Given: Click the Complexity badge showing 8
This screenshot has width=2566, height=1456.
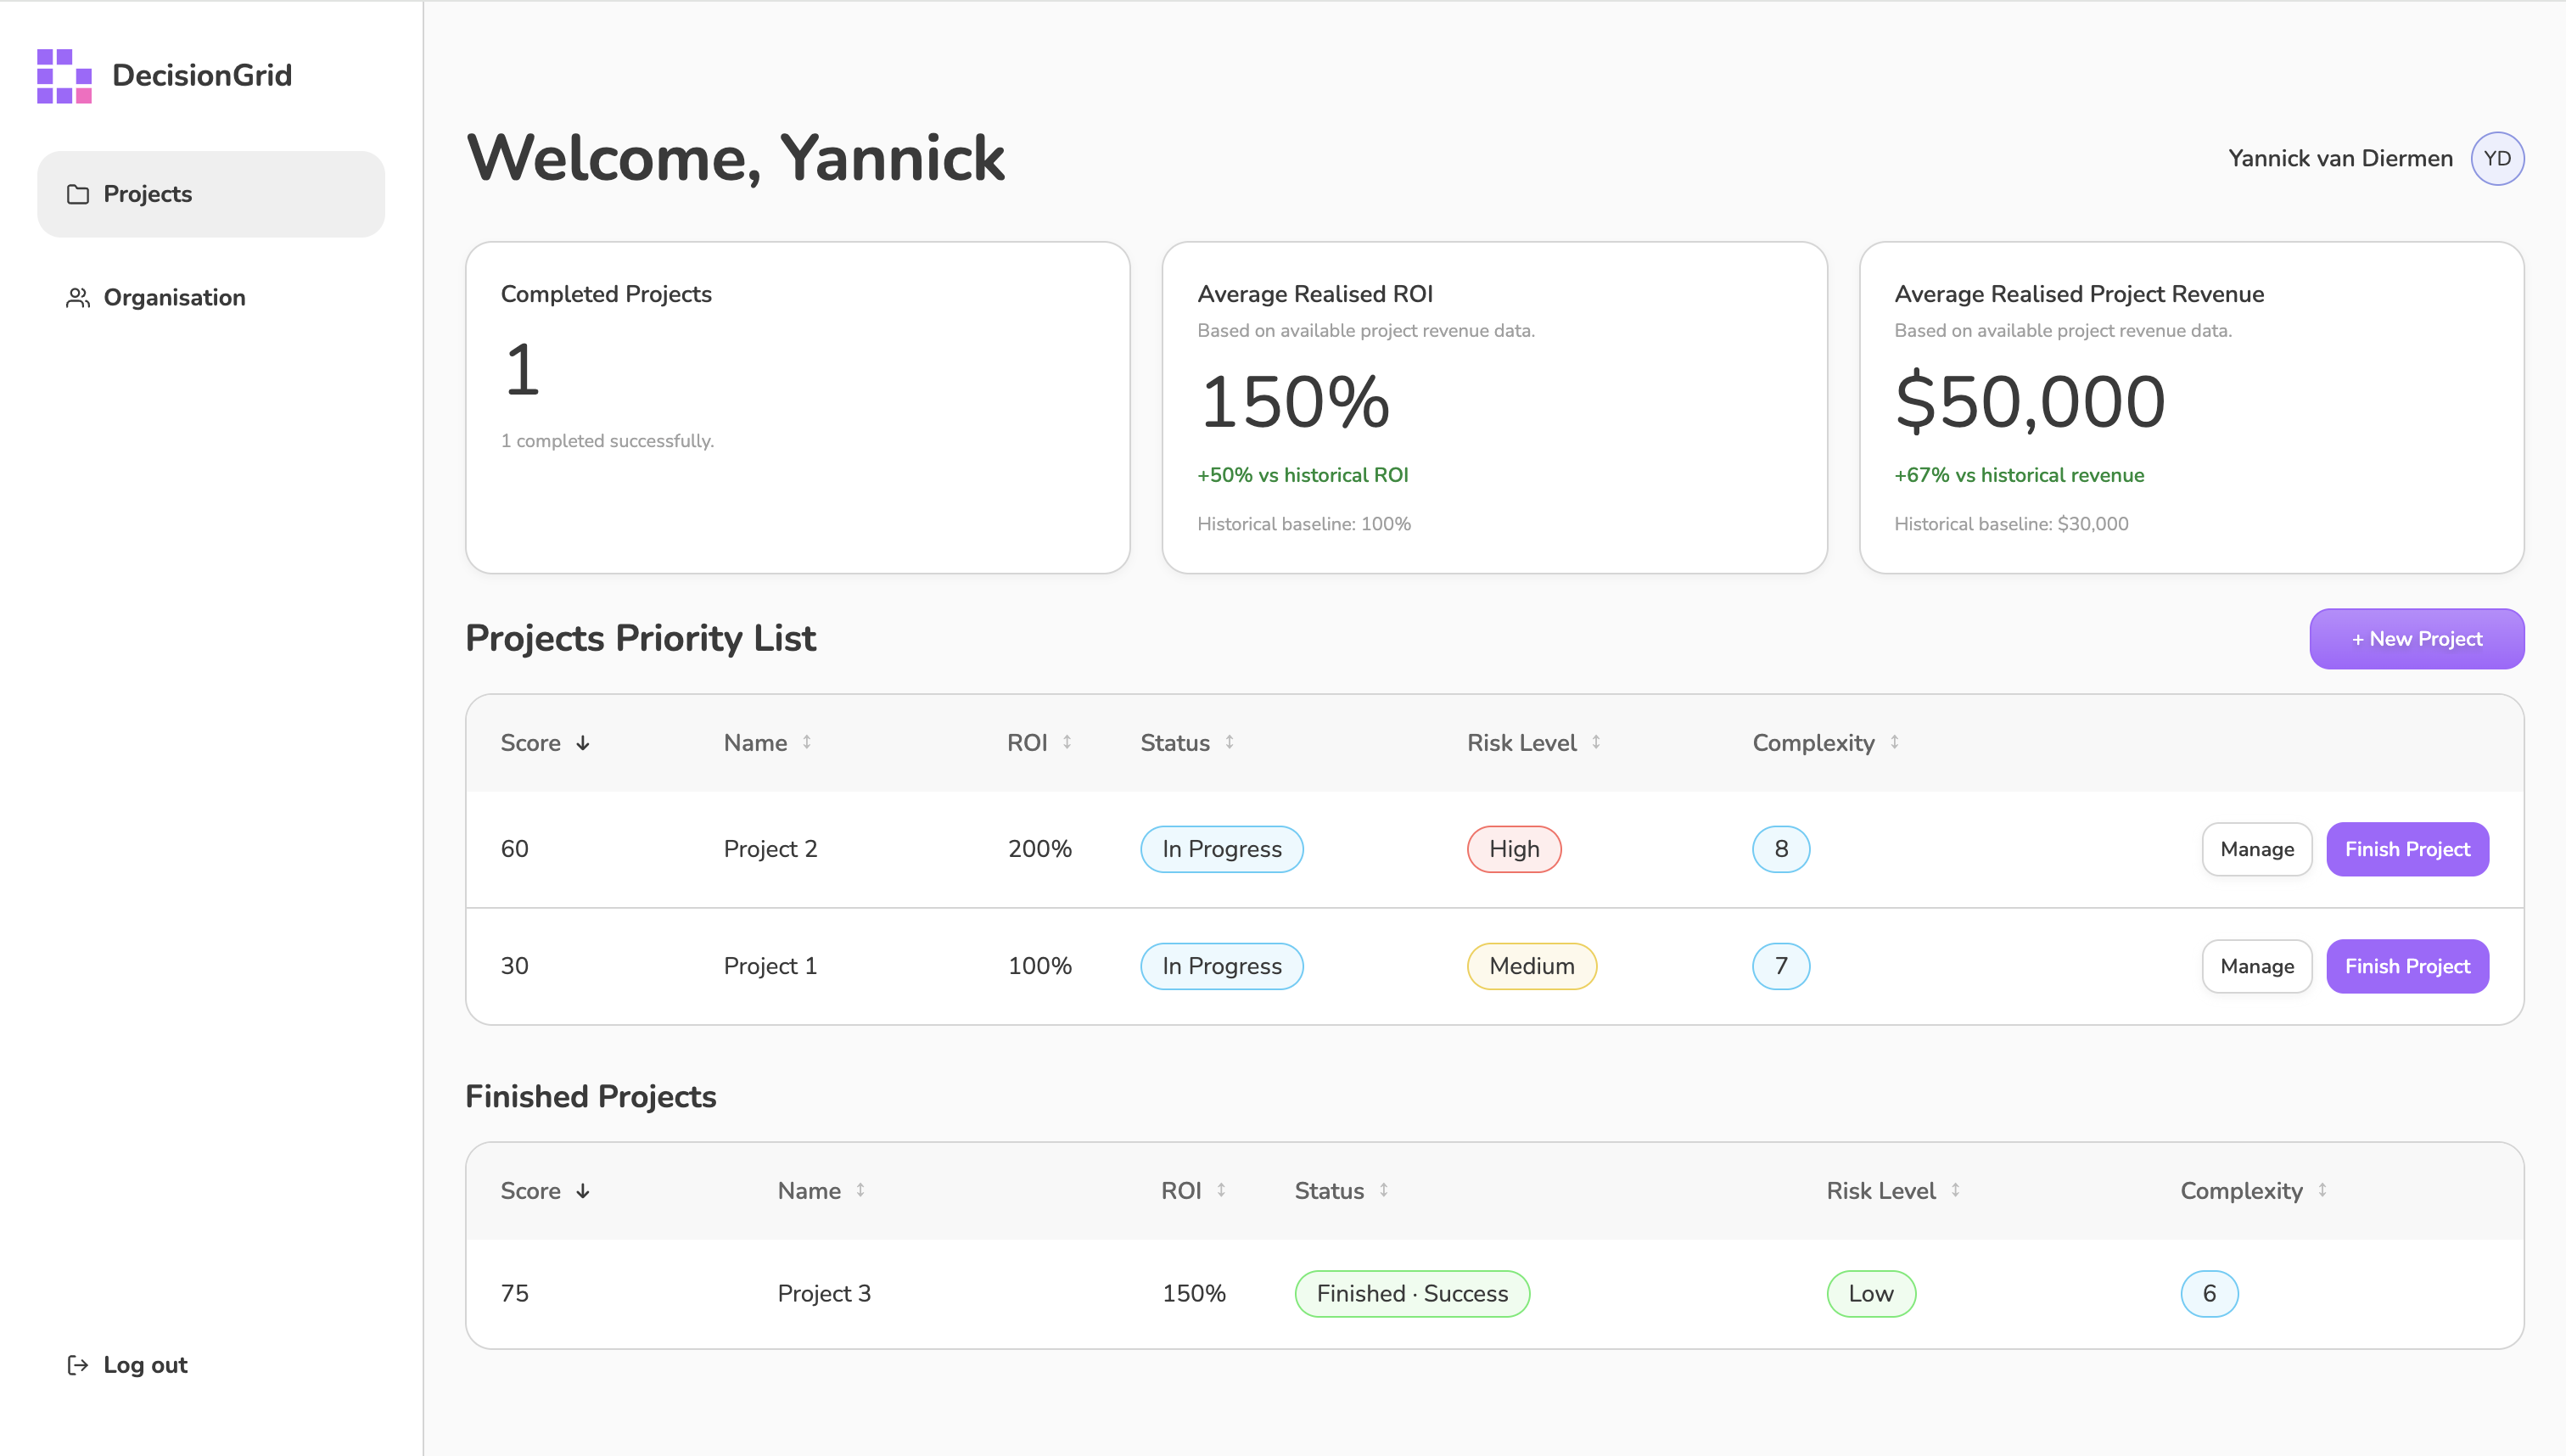Looking at the screenshot, I should 1781,848.
